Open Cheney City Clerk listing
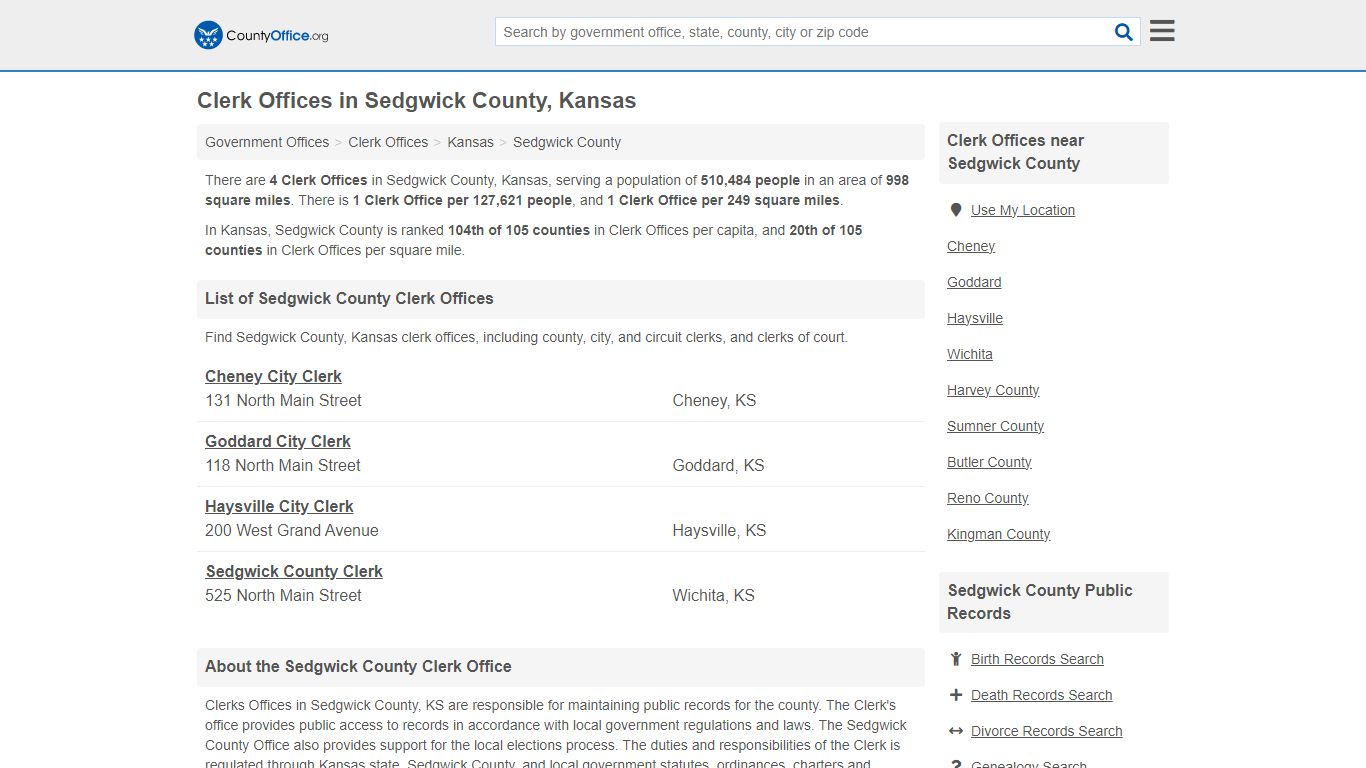The image size is (1366, 768). 273,376
